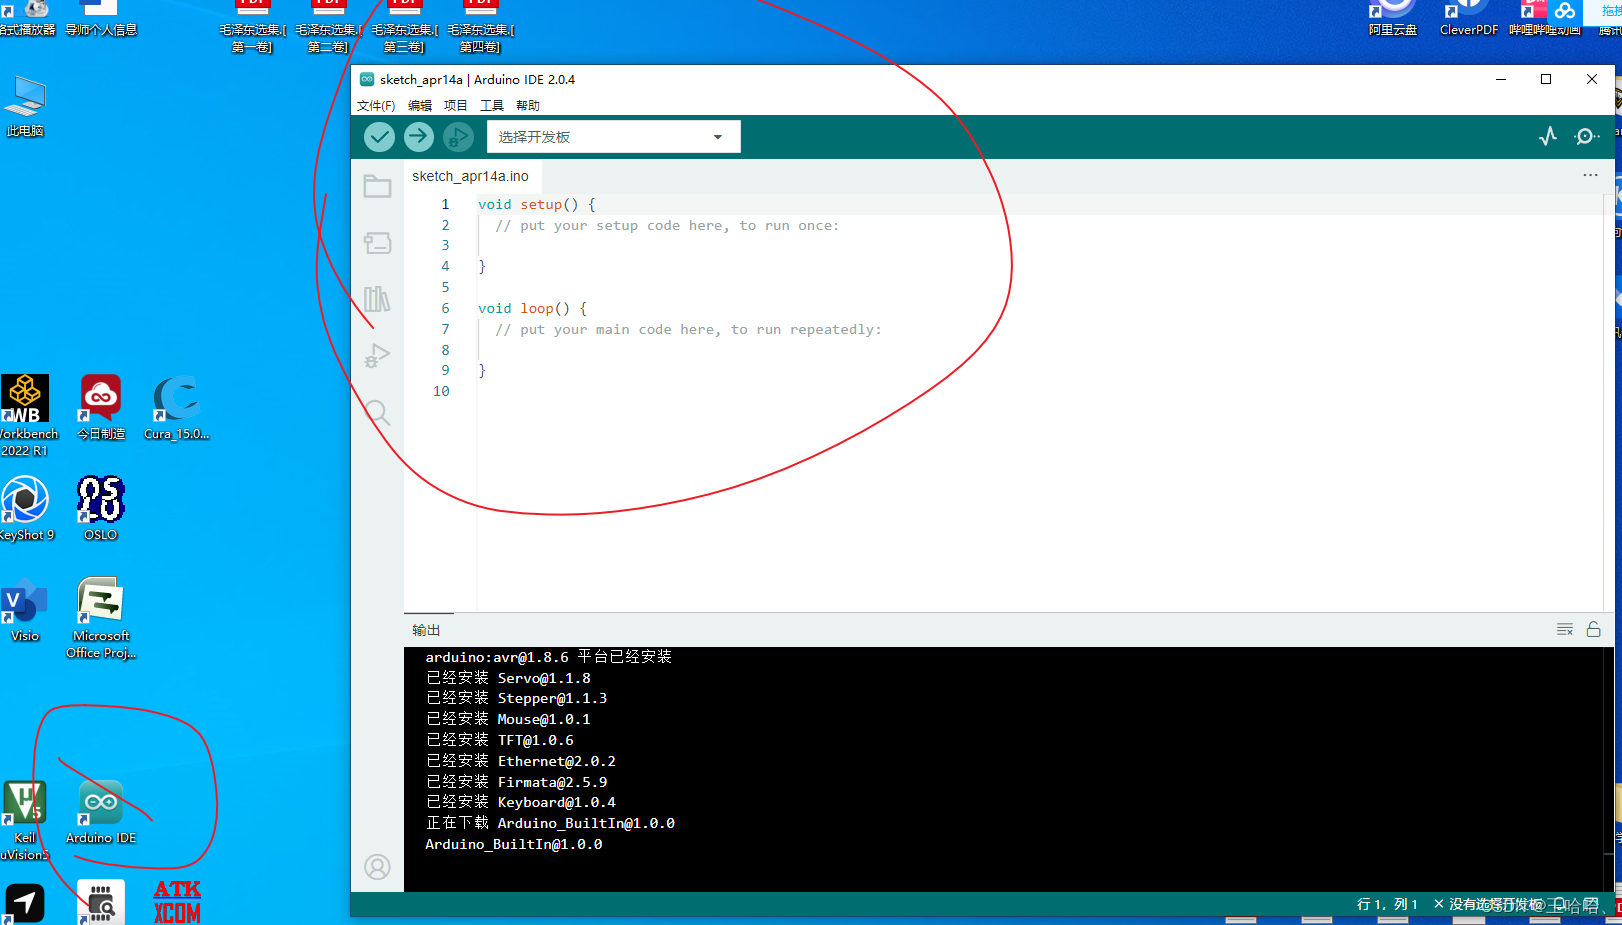Select the 毛泽东选集 第二卷 PDF file
Viewport: 1622px width, 925px height.
click(329, 27)
